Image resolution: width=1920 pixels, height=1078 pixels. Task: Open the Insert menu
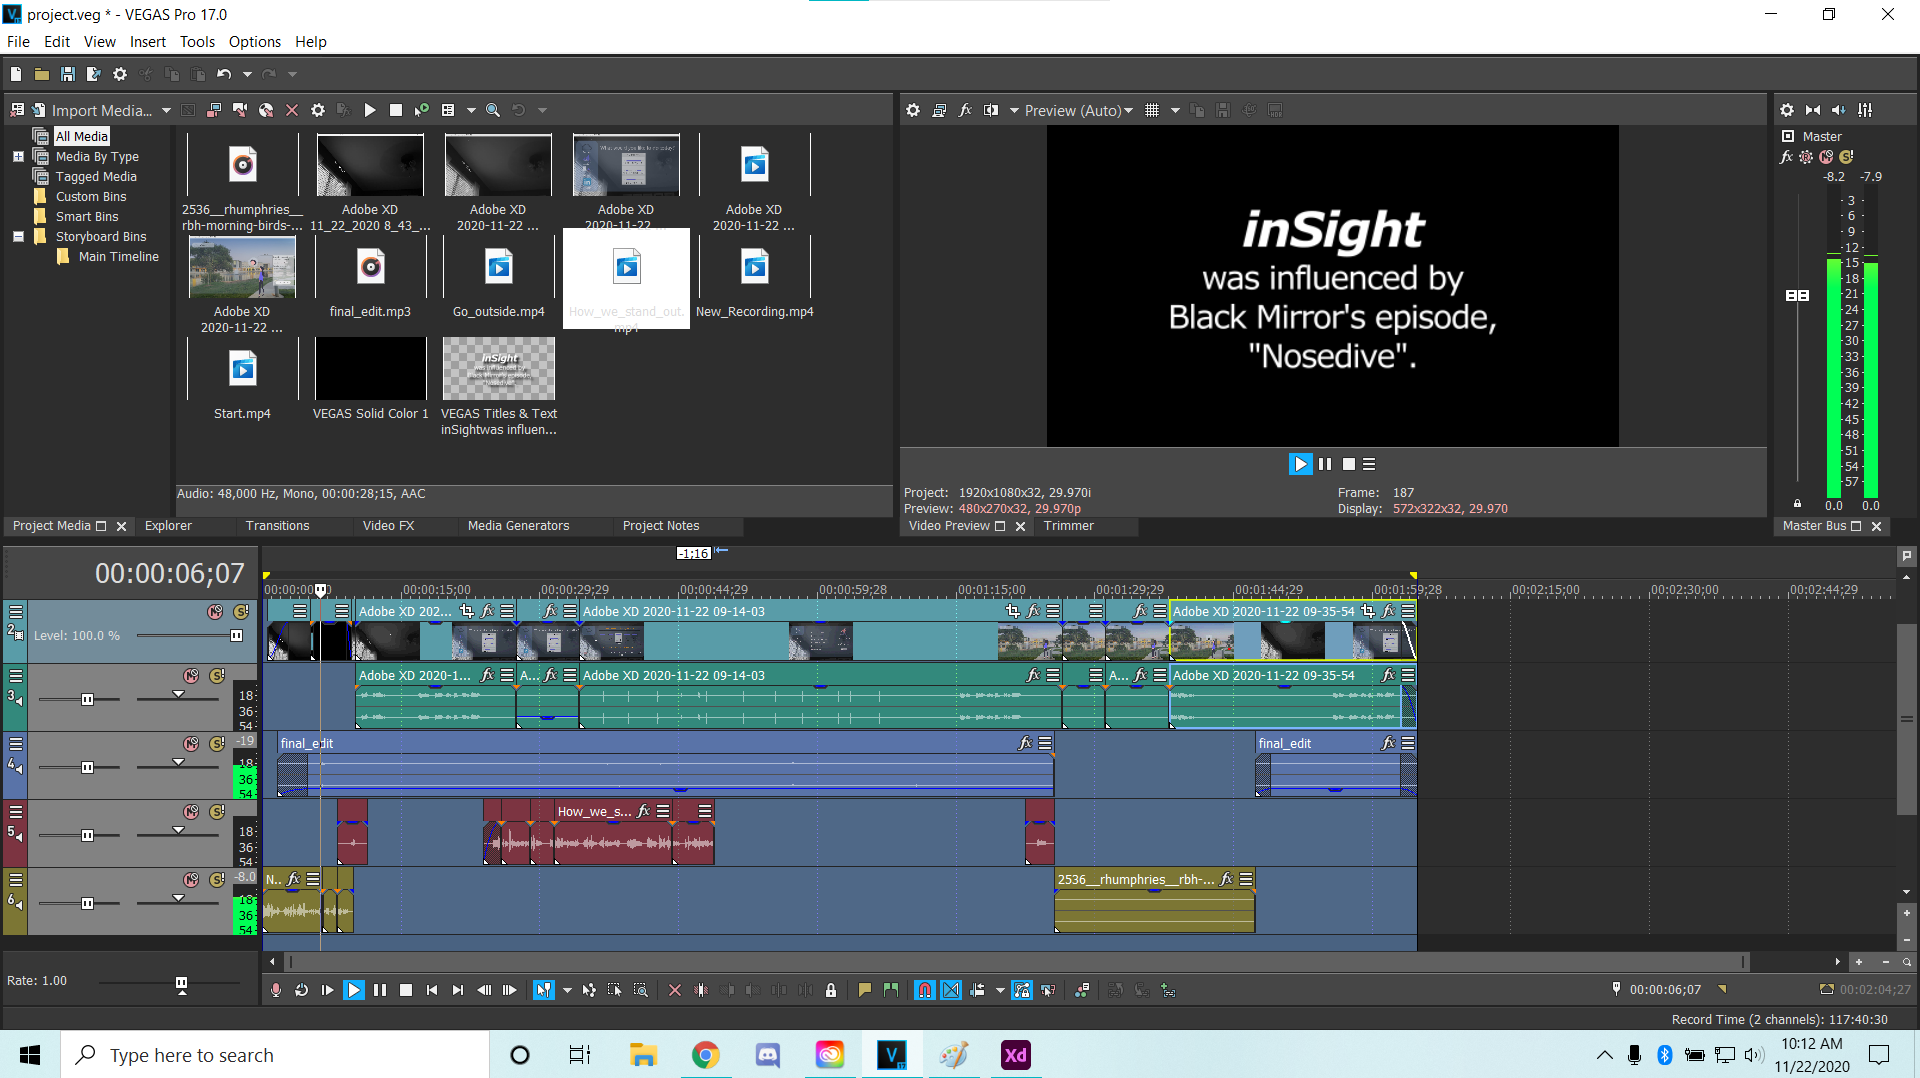147,42
